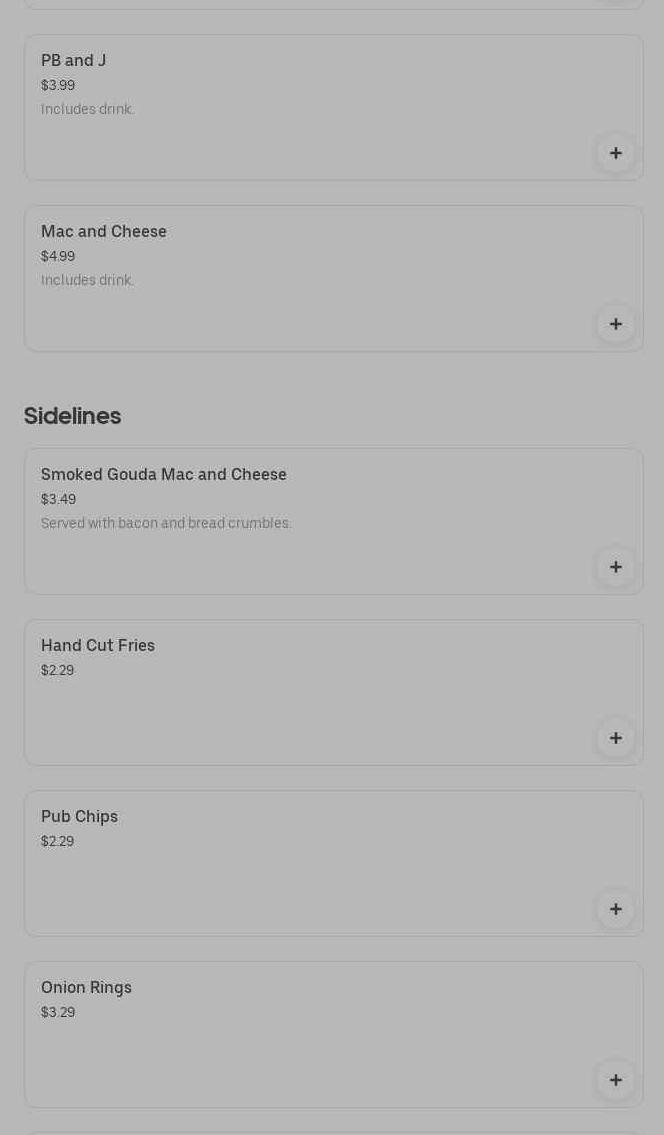Click the $3.99 price under PB and J
664x1135 pixels.
(58, 86)
